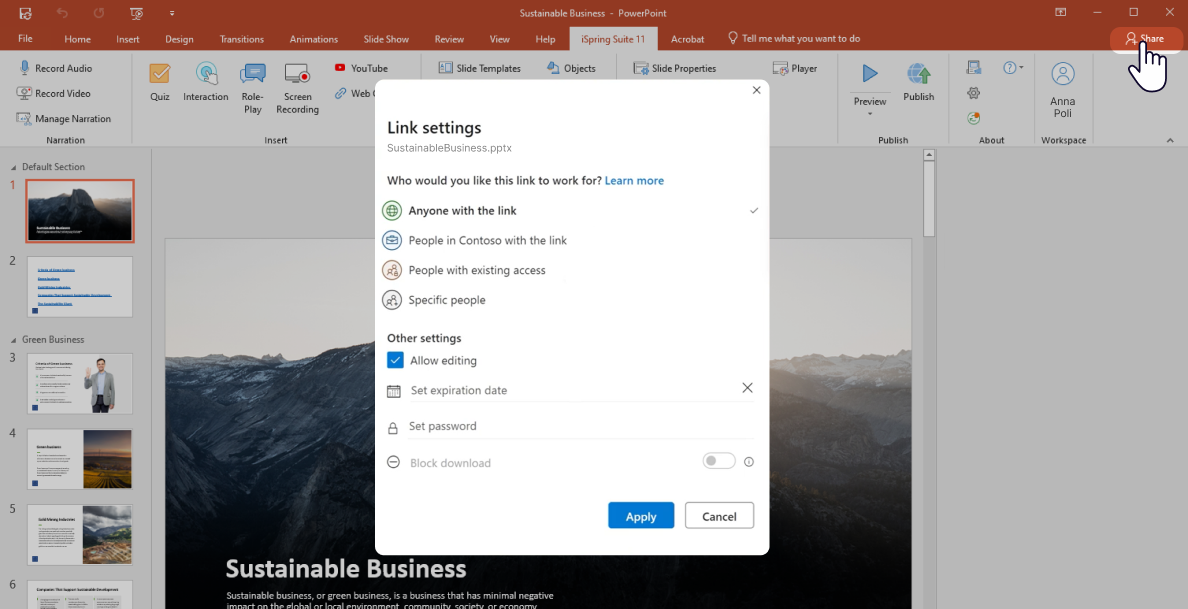Insert a YouTube video
Image resolution: width=1188 pixels, height=609 pixels.
point(361,68)
